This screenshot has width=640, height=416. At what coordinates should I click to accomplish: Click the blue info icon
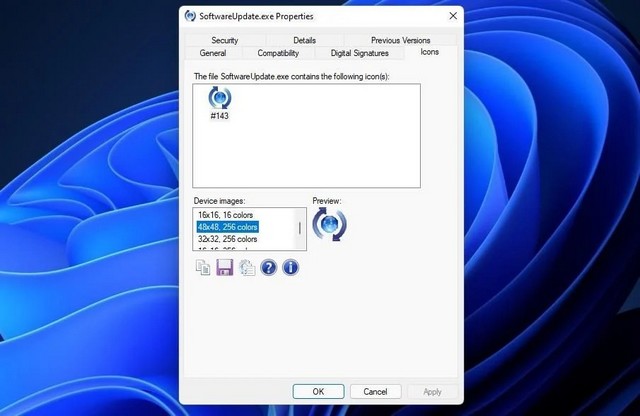(x=291, y=267)
